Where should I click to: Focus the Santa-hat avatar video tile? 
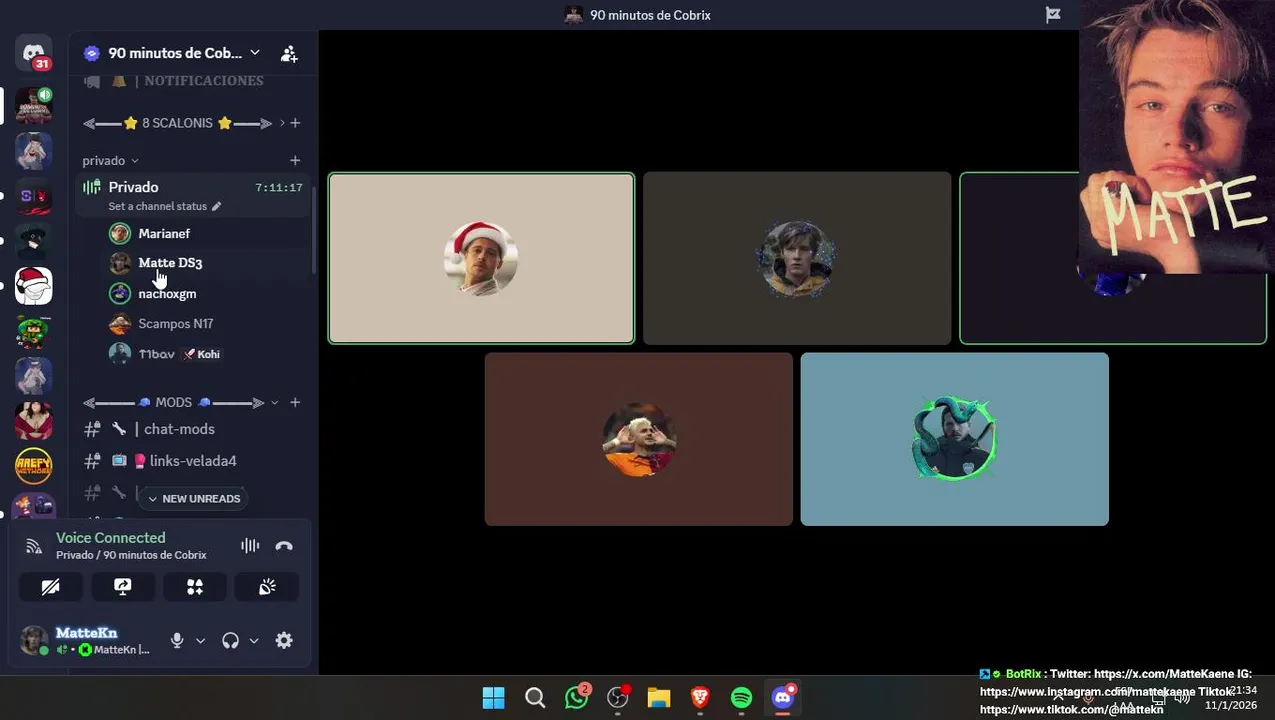(x=481, y=259)
